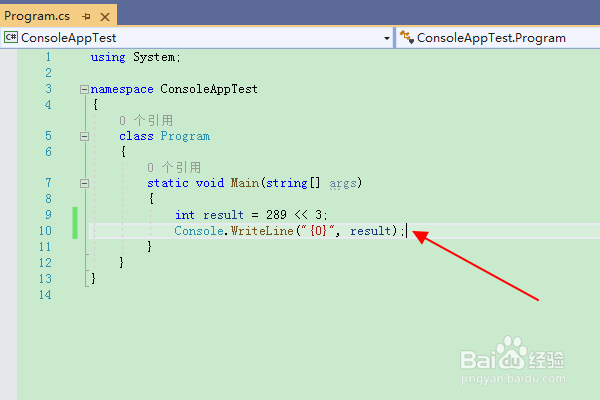This screenshot has width=600, height=400.
Task: Click the 'void' keyword
Action: 210,183
